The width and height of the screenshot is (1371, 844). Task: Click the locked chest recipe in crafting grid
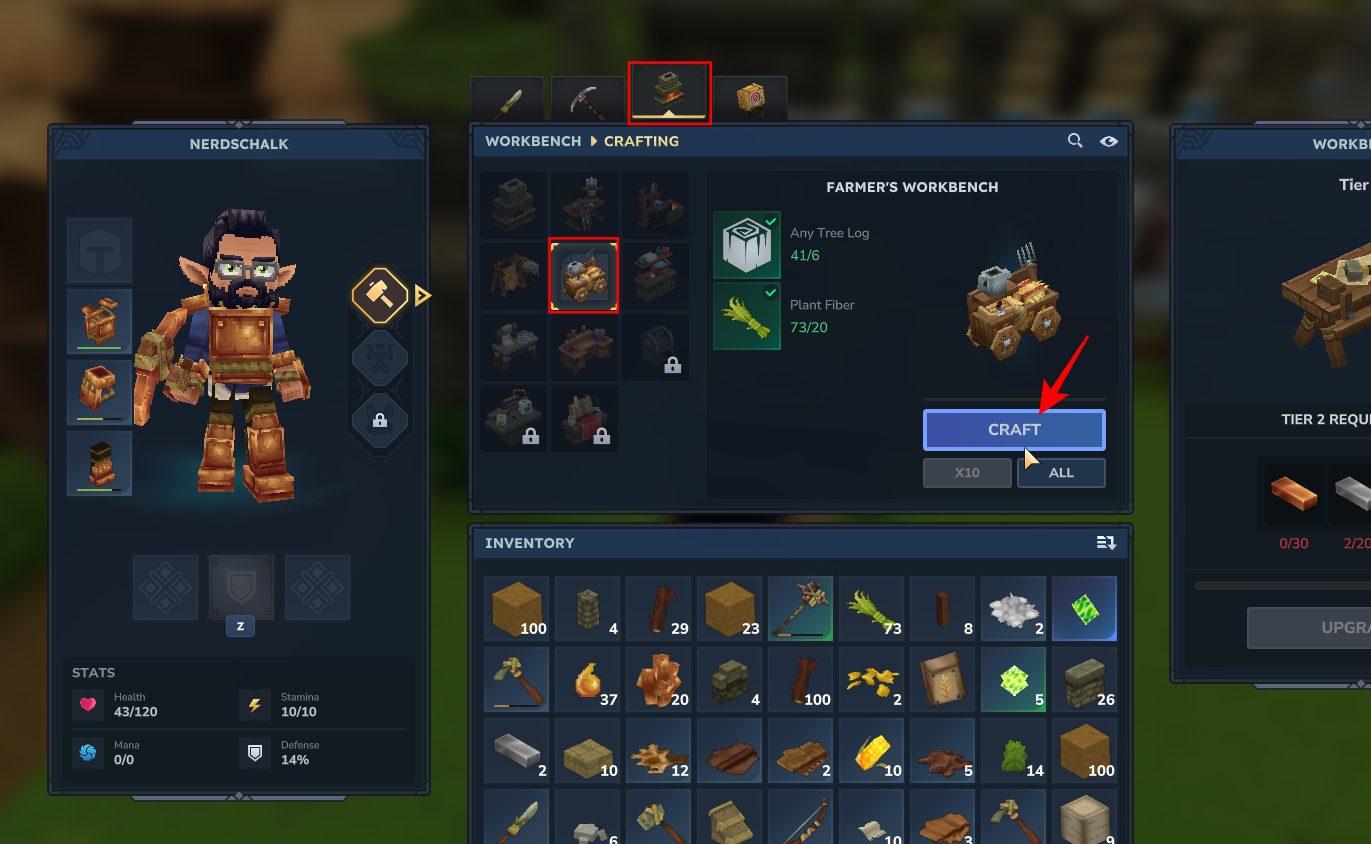(x=655, y=347)
